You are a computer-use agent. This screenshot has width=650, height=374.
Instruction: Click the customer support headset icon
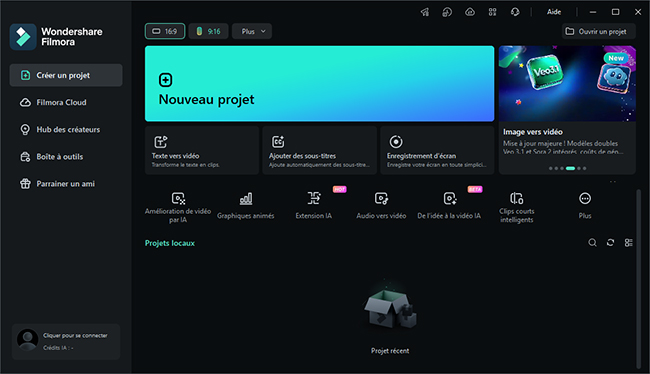point(515,12)
